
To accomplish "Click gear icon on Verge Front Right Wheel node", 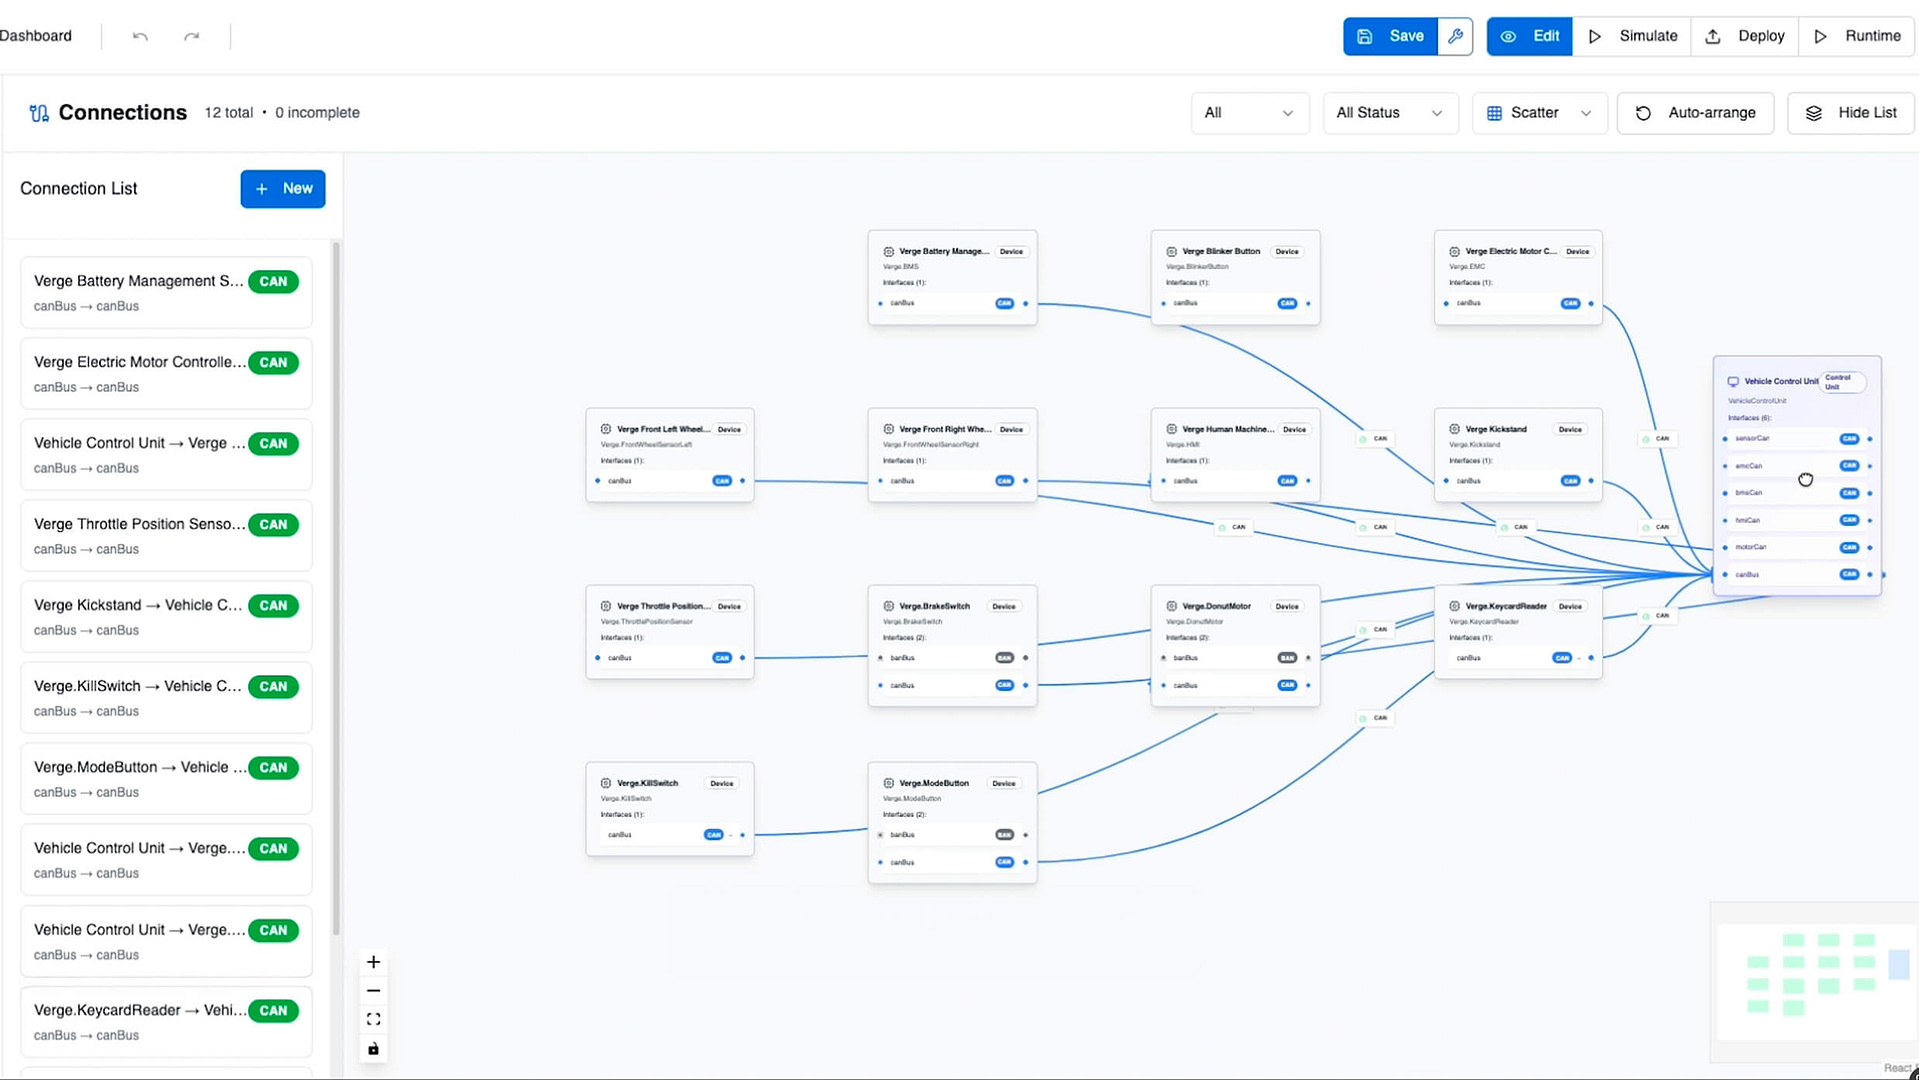I will [888, 429].
